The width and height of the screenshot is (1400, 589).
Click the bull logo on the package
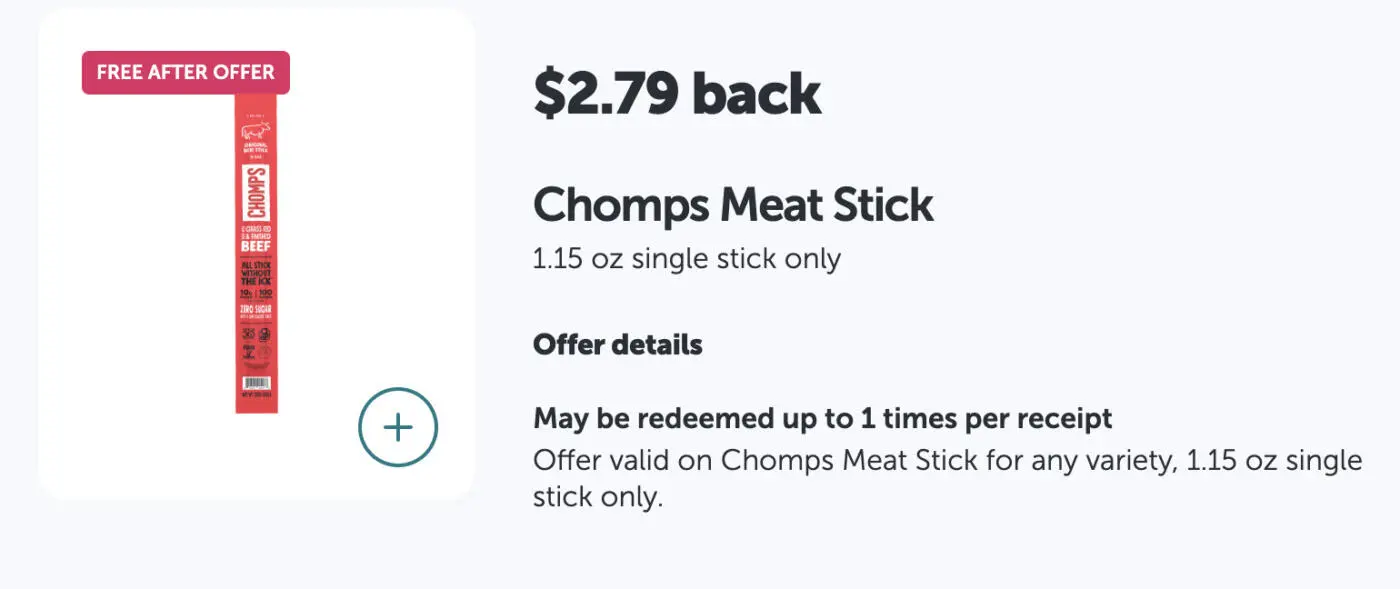point(256,131)
